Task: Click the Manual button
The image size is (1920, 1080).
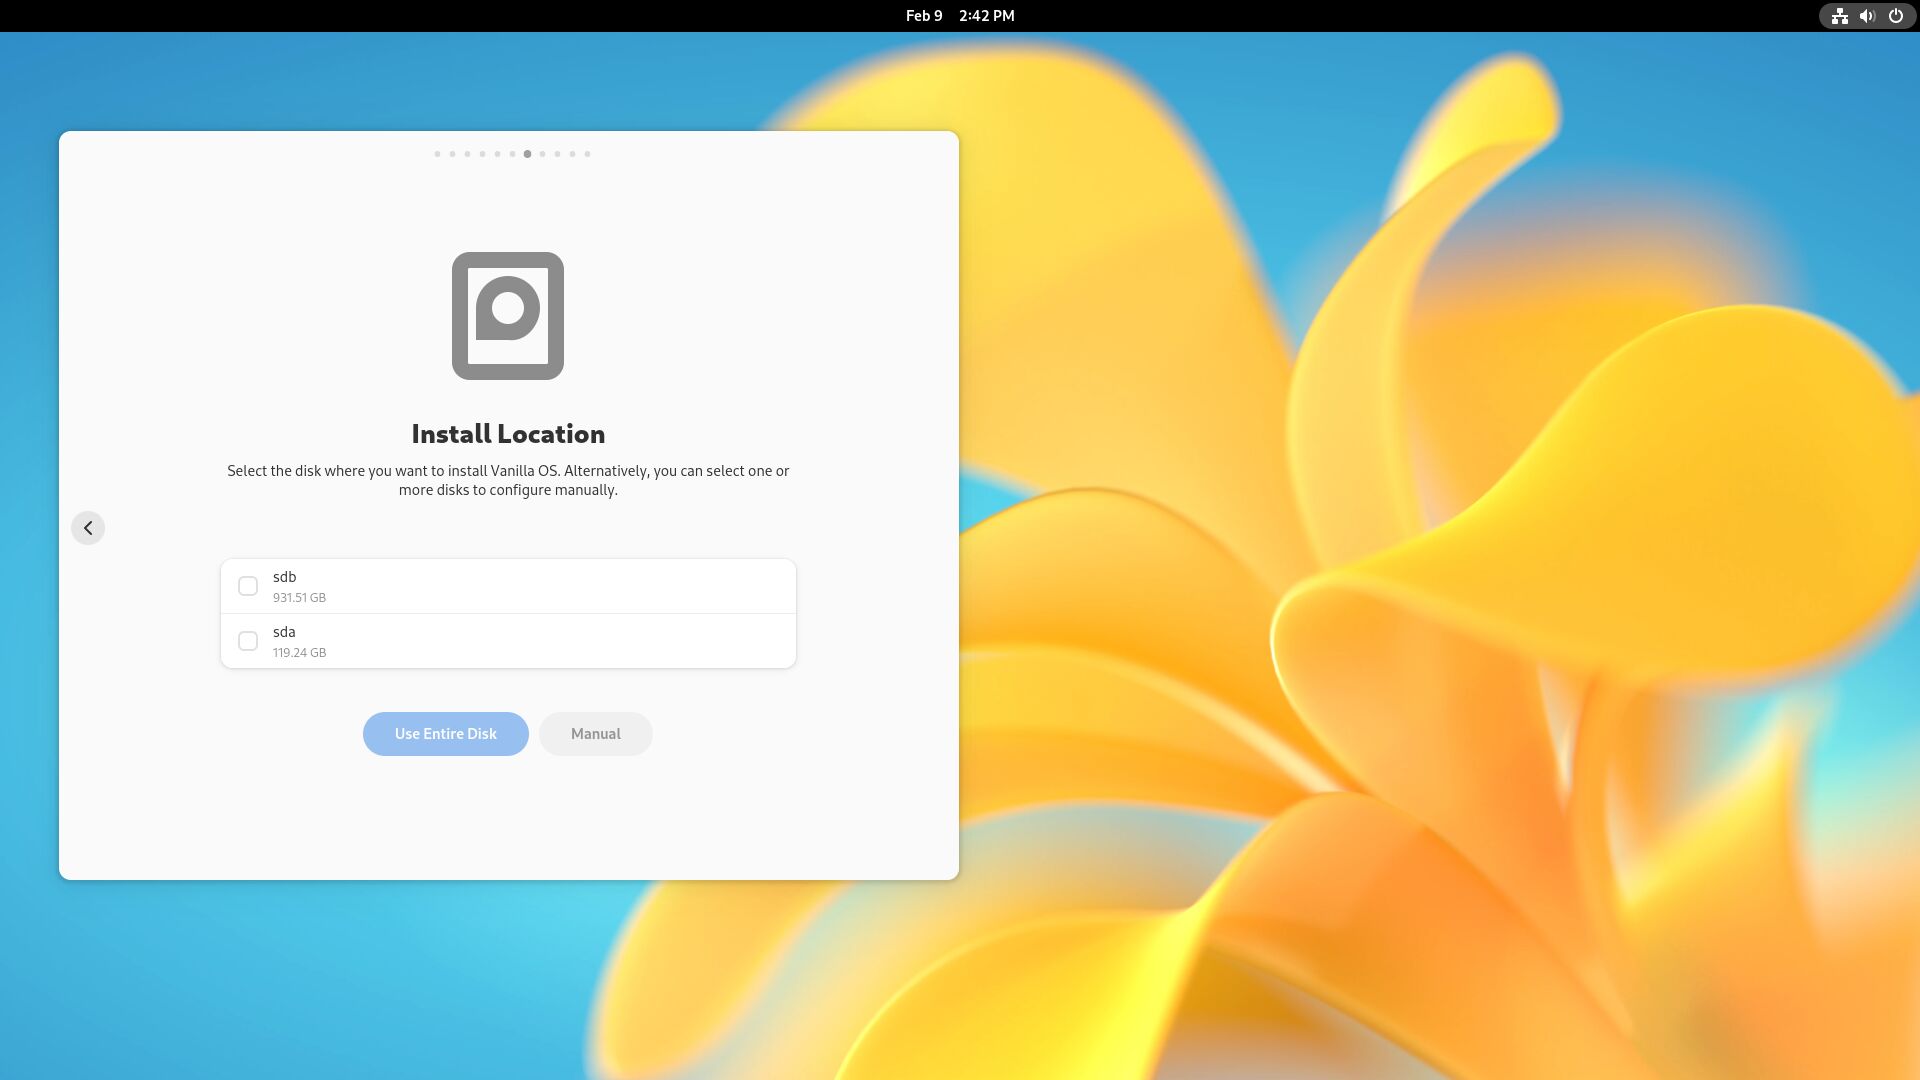Action: [596, 734]
